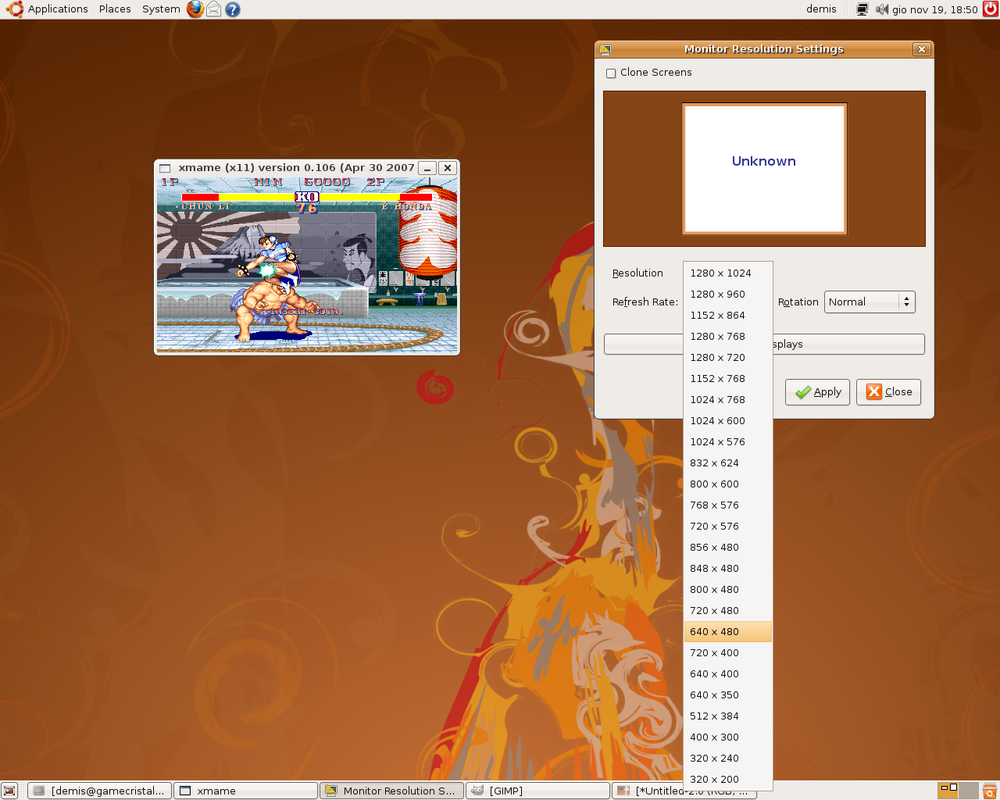Choose 800 × 600 resolution
The width and height of the screenshot is (1000, 800).
click(x=728, y=484)
